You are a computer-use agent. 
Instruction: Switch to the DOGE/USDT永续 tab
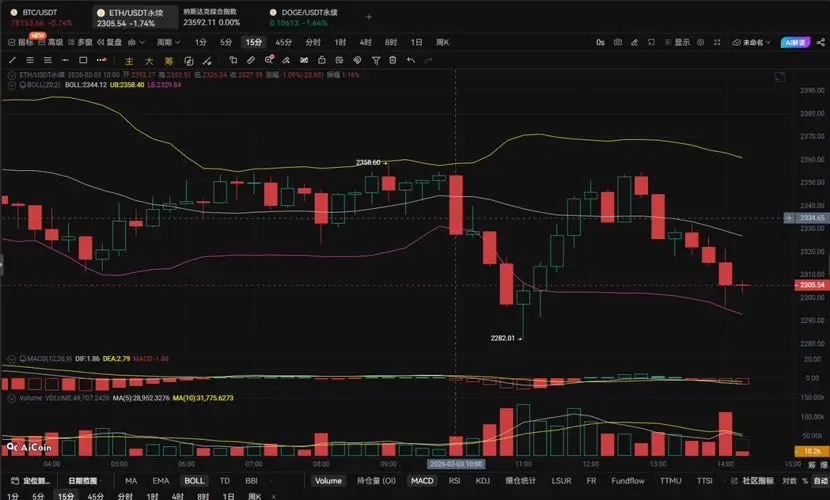pos(304,17)
